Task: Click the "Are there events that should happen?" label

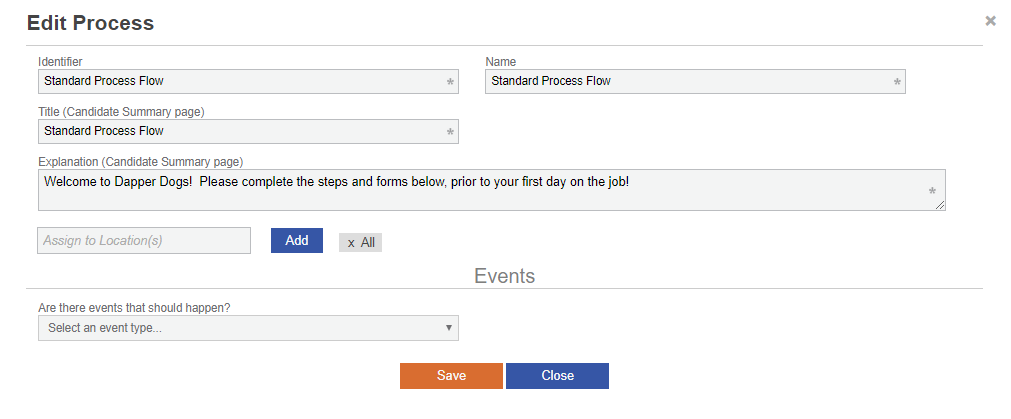Action: pyautogui.click(x=134, y=307)
